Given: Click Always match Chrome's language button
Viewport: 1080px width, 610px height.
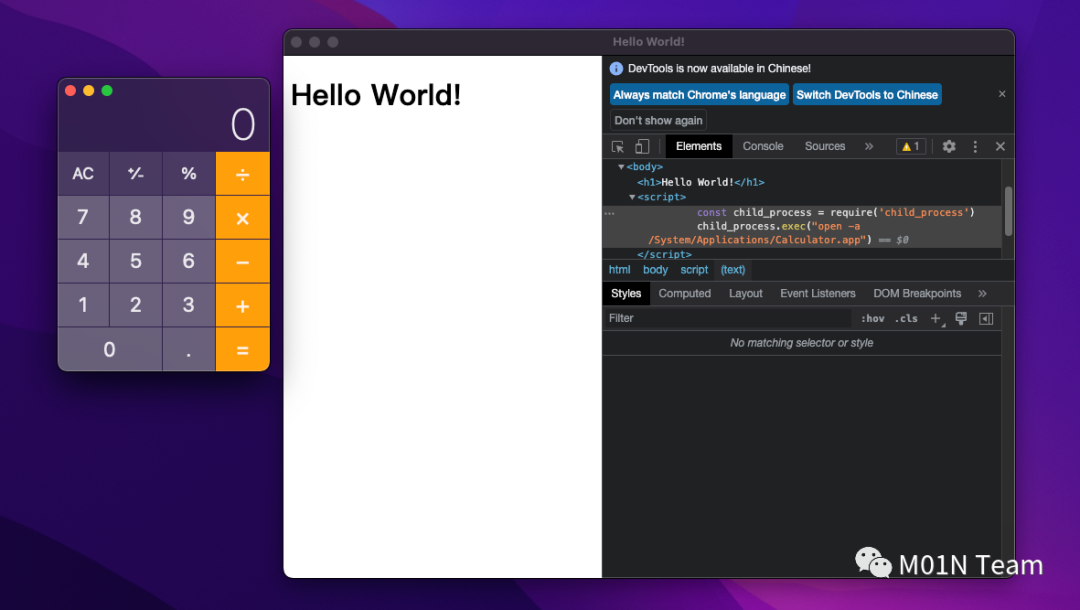Looking at the screenshot, I should 699,94.
